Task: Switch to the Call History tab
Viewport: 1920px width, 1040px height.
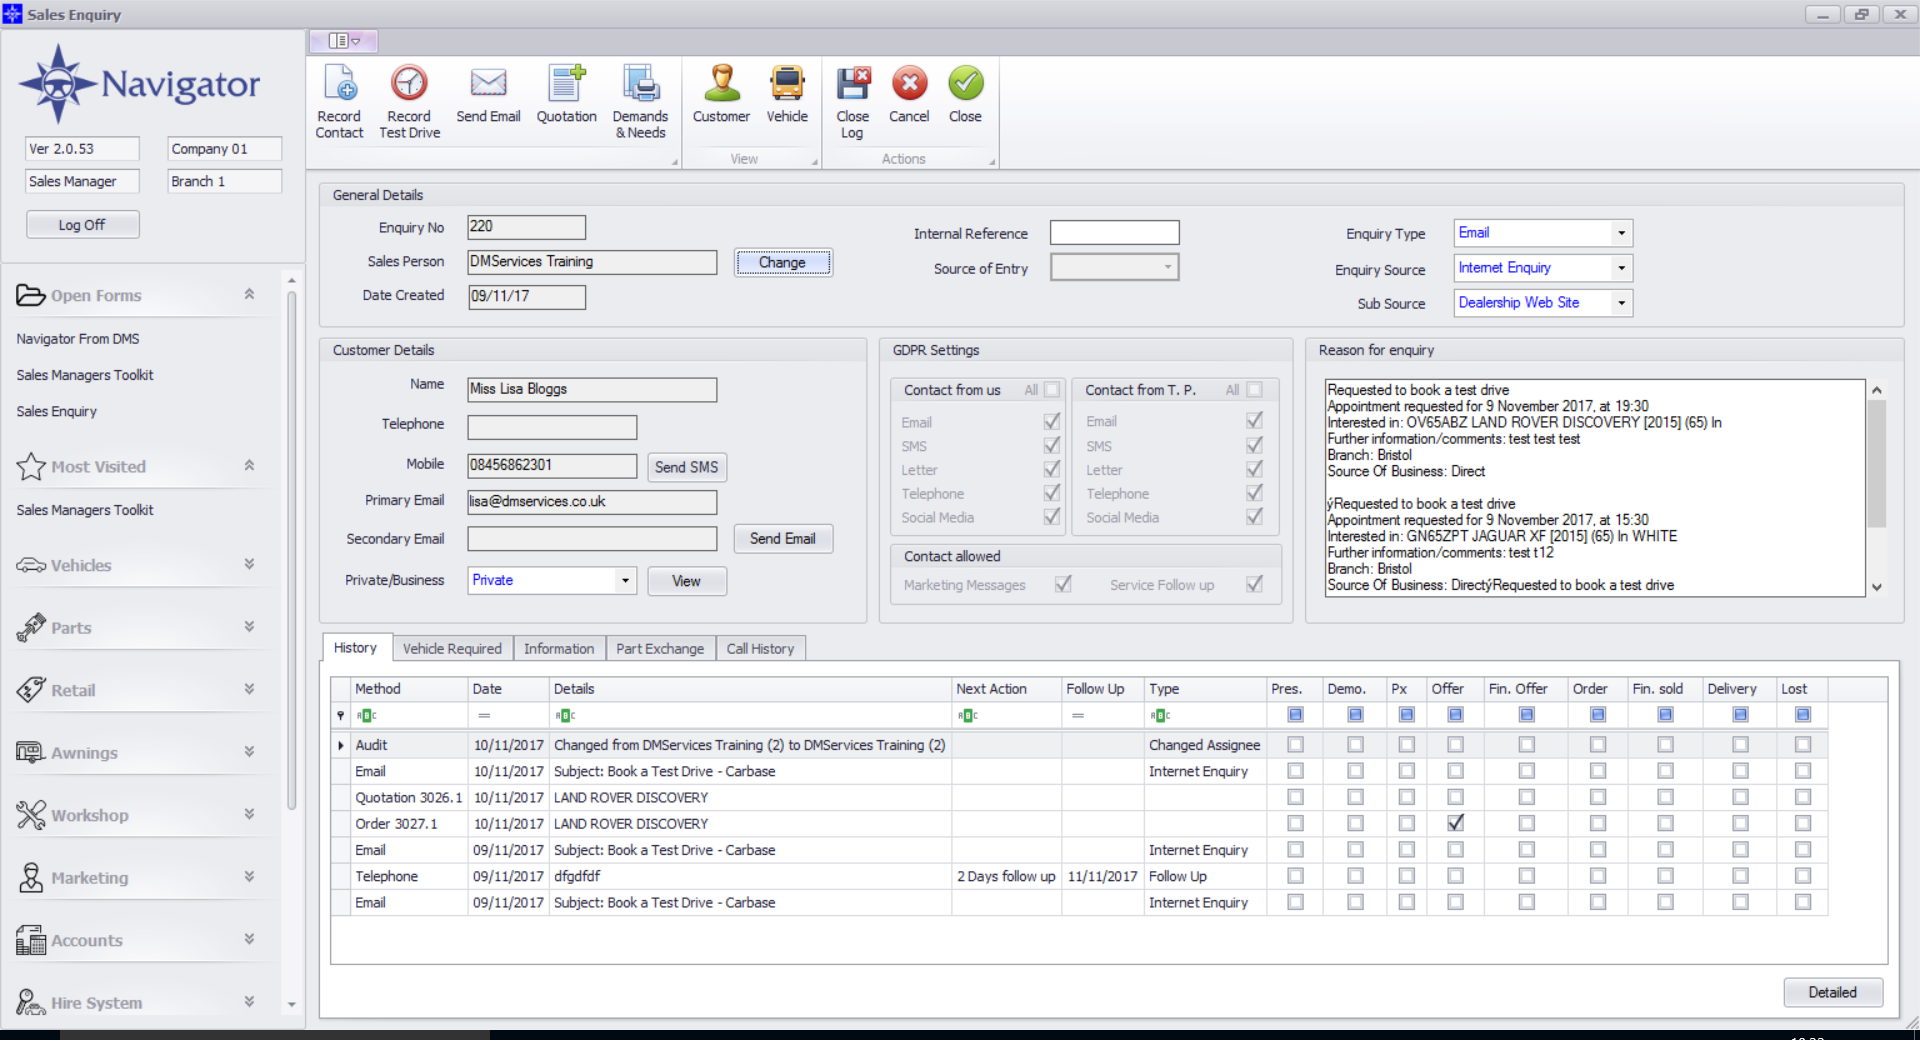Action: 760,648
